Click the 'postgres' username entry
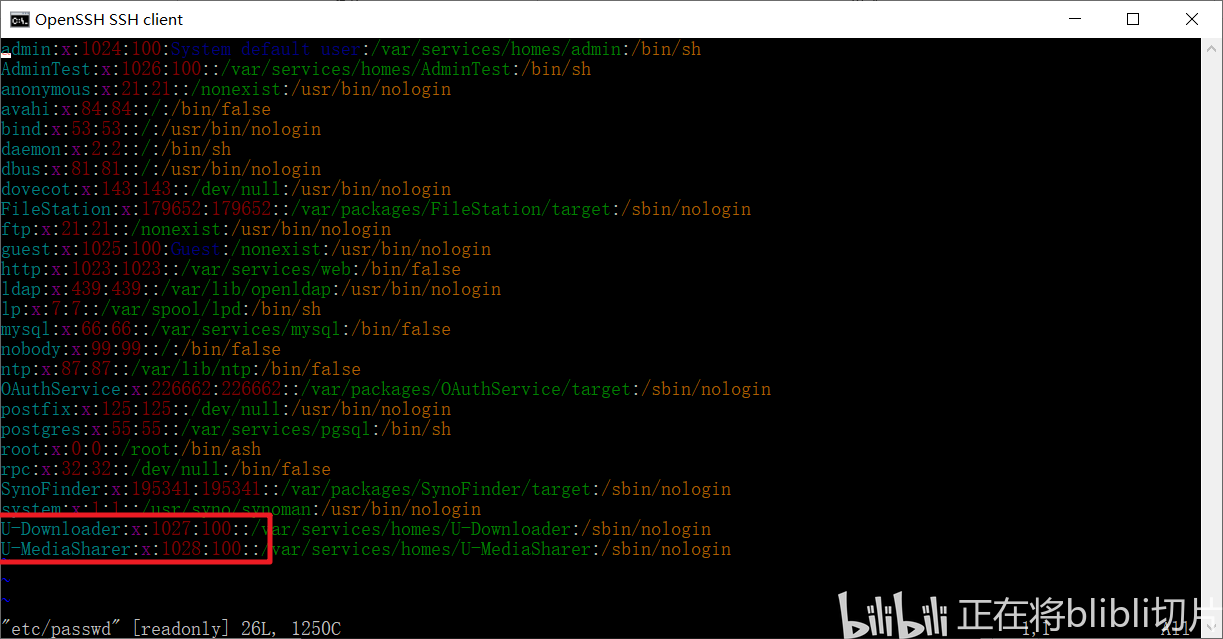This screenshot has height=639, width=1223. (x=40, y=429)
